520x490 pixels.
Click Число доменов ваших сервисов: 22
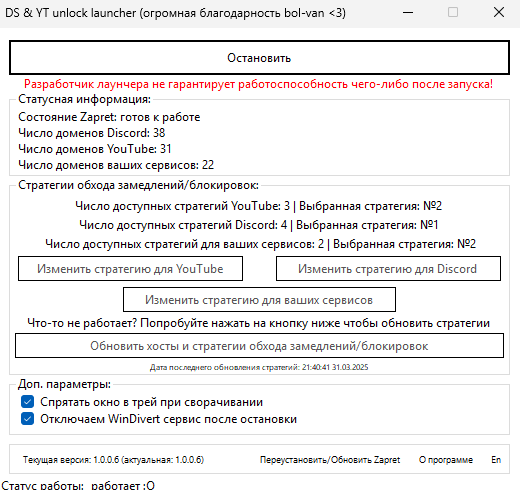coord(116,165)
